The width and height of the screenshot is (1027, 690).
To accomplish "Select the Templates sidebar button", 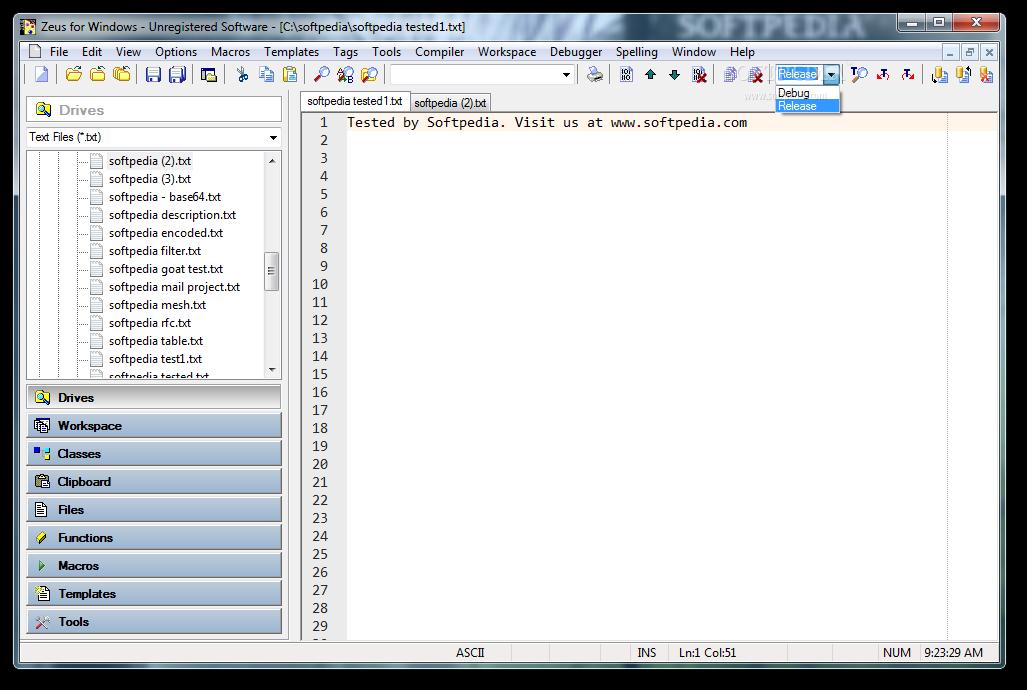I will pos(153,593).
